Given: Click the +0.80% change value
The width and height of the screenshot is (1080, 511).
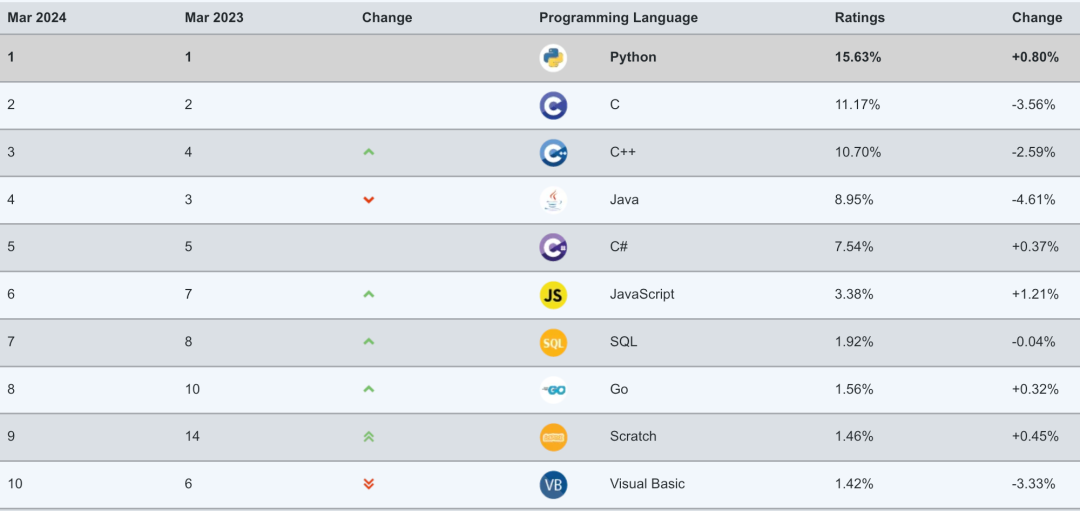Looking at the screenshot, I should (x=1035, y=57).
